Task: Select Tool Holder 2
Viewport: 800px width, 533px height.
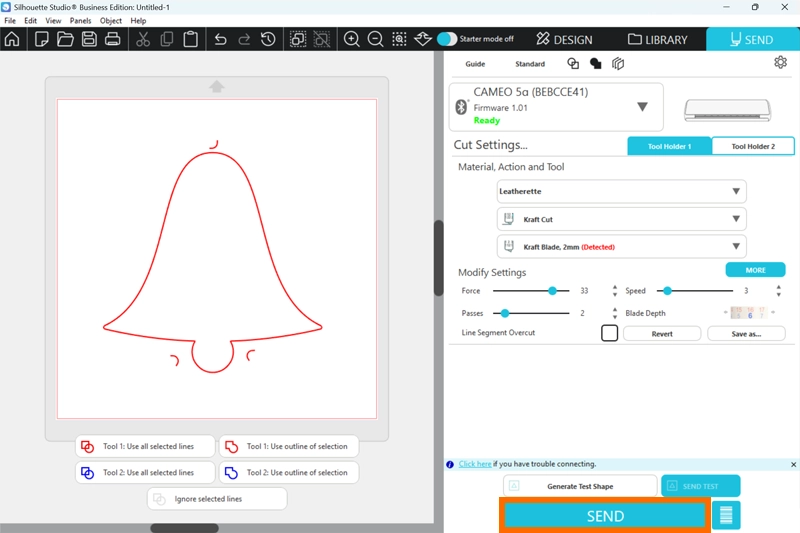Action: (753, 146)
